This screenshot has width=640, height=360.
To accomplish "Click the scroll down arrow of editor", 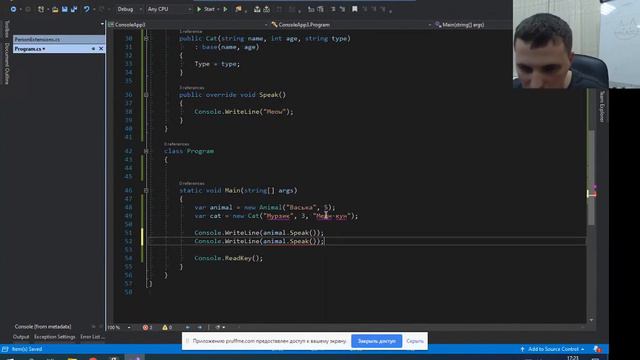I will 591,320.
